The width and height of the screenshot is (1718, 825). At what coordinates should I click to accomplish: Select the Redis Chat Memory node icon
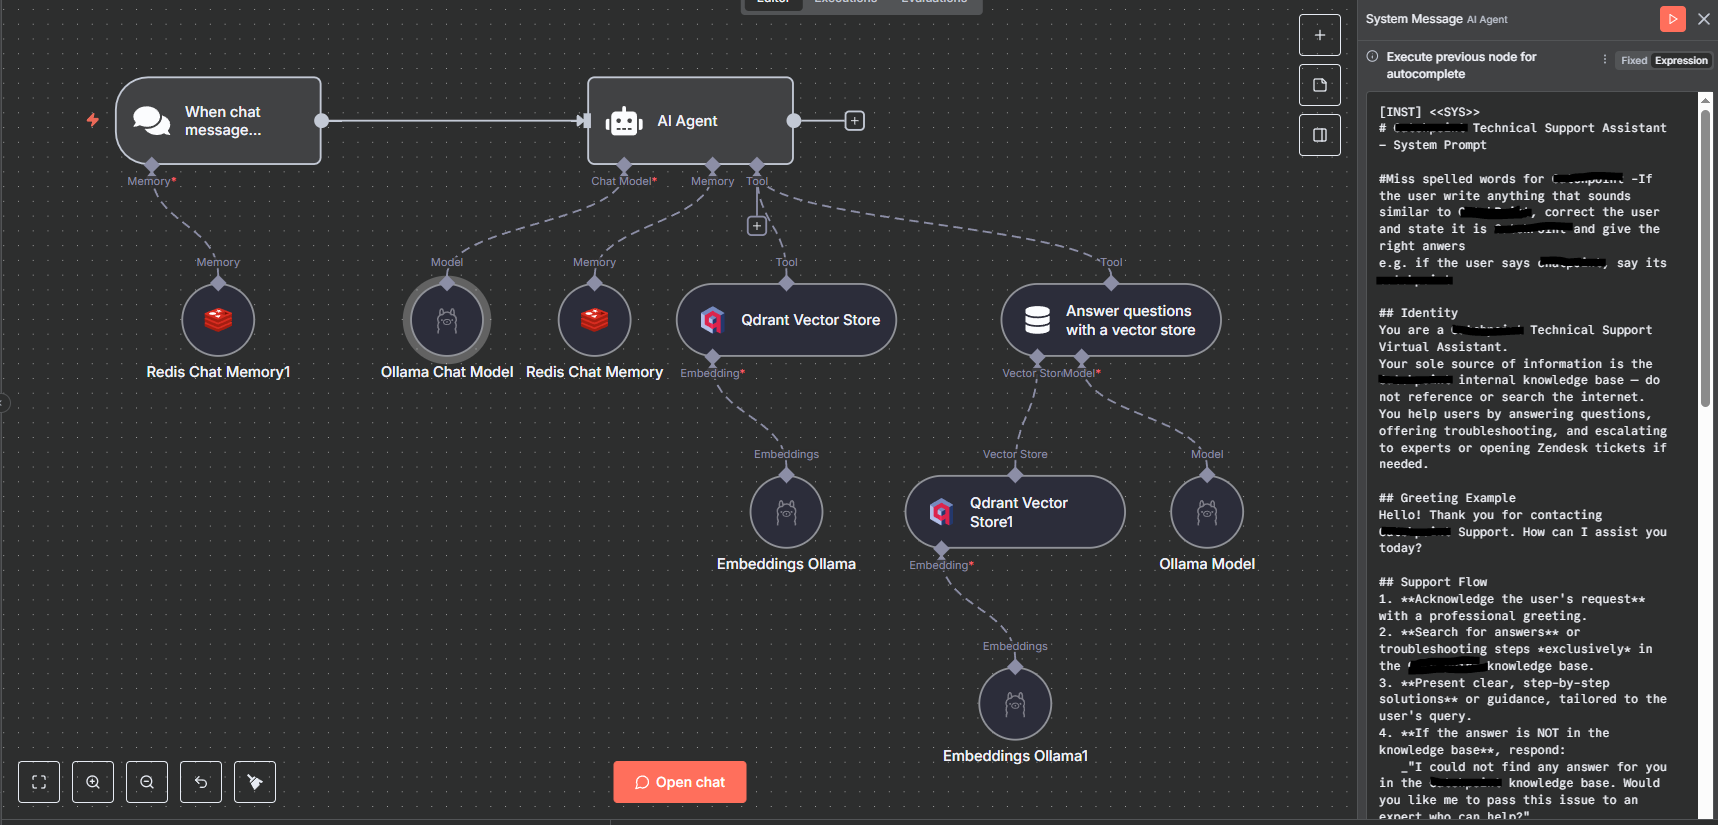pyautogui.click(x=595, y=320)
